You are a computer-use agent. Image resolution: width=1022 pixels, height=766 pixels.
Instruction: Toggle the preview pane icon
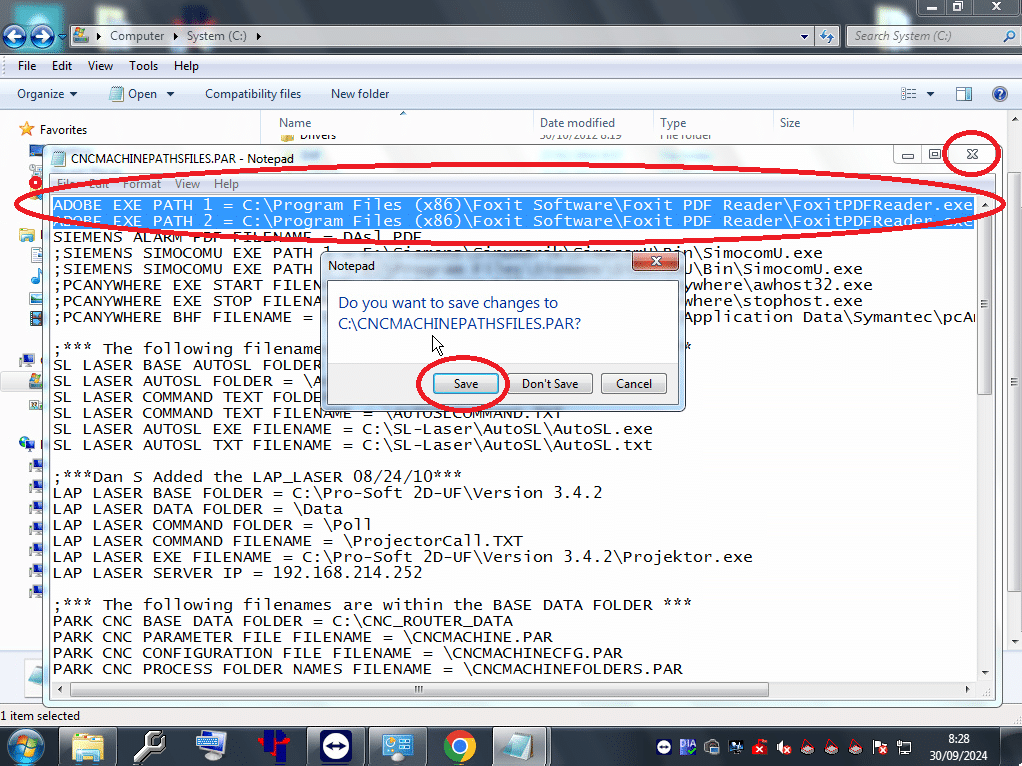click(x=964, y=94)
